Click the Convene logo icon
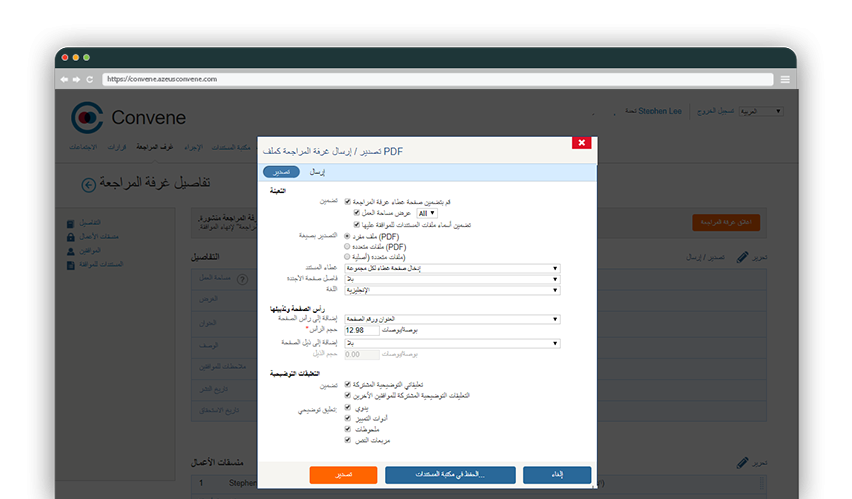Screen dimensions: 852x499 87,117
